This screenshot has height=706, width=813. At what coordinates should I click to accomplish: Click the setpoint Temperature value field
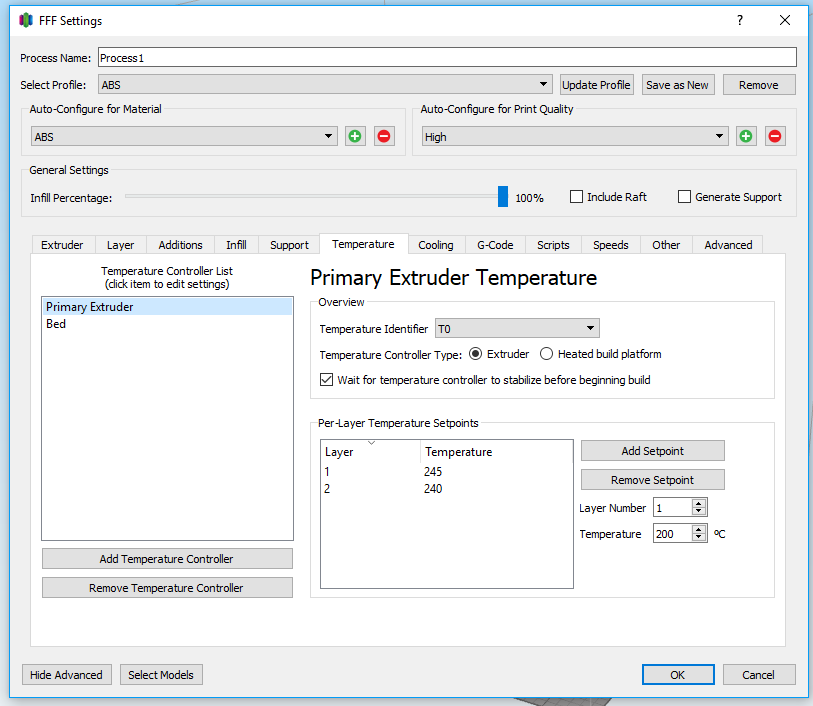click(673, 533)
